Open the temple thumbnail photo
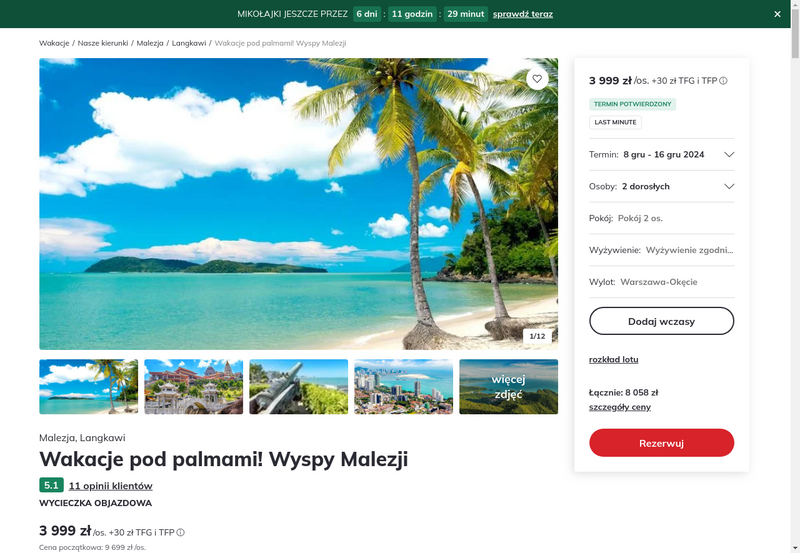 (x=193, y=387)
